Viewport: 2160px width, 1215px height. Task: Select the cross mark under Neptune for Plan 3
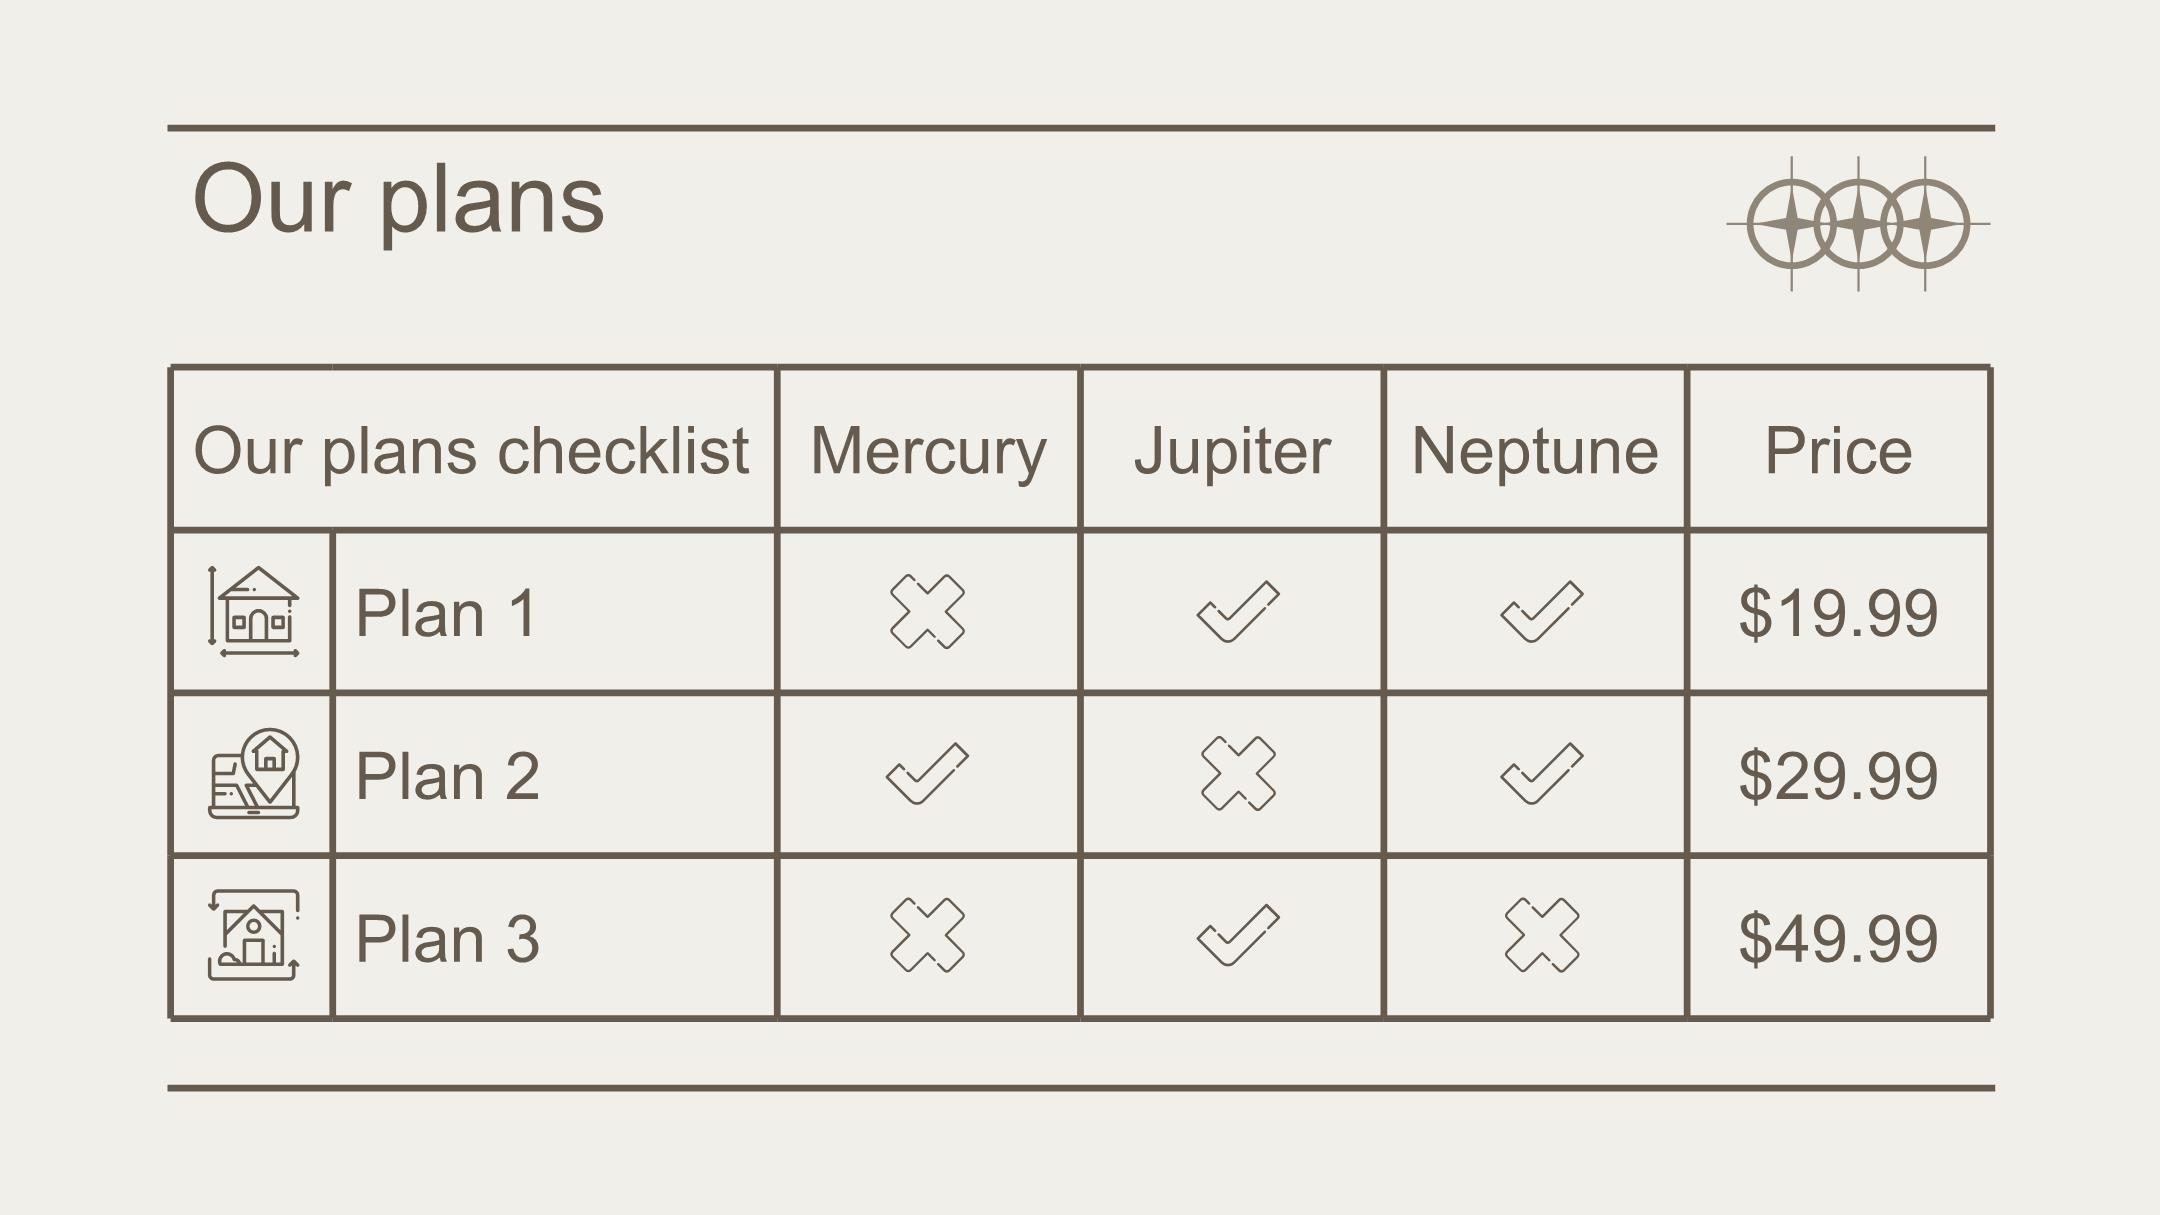(1542, 935)
